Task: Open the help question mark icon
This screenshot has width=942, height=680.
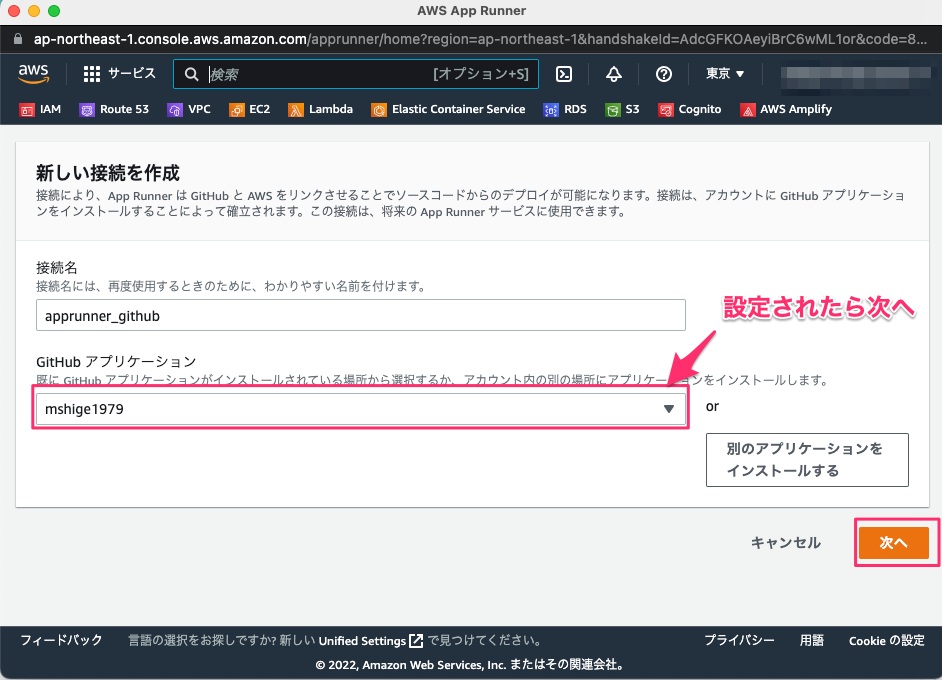Action: [663, 74]
